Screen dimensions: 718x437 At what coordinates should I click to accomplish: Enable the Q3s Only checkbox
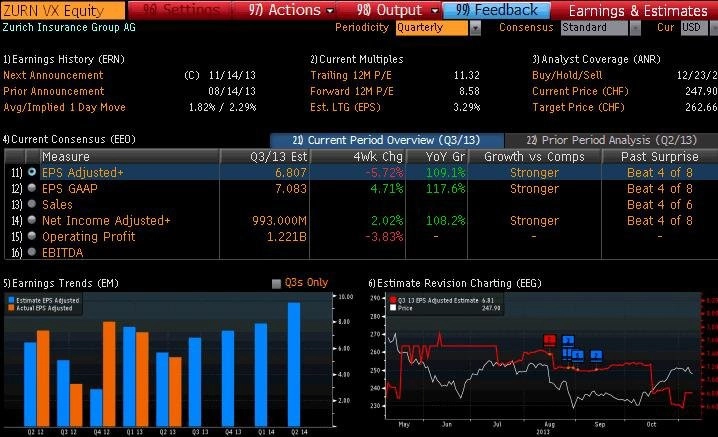[276, 284]
